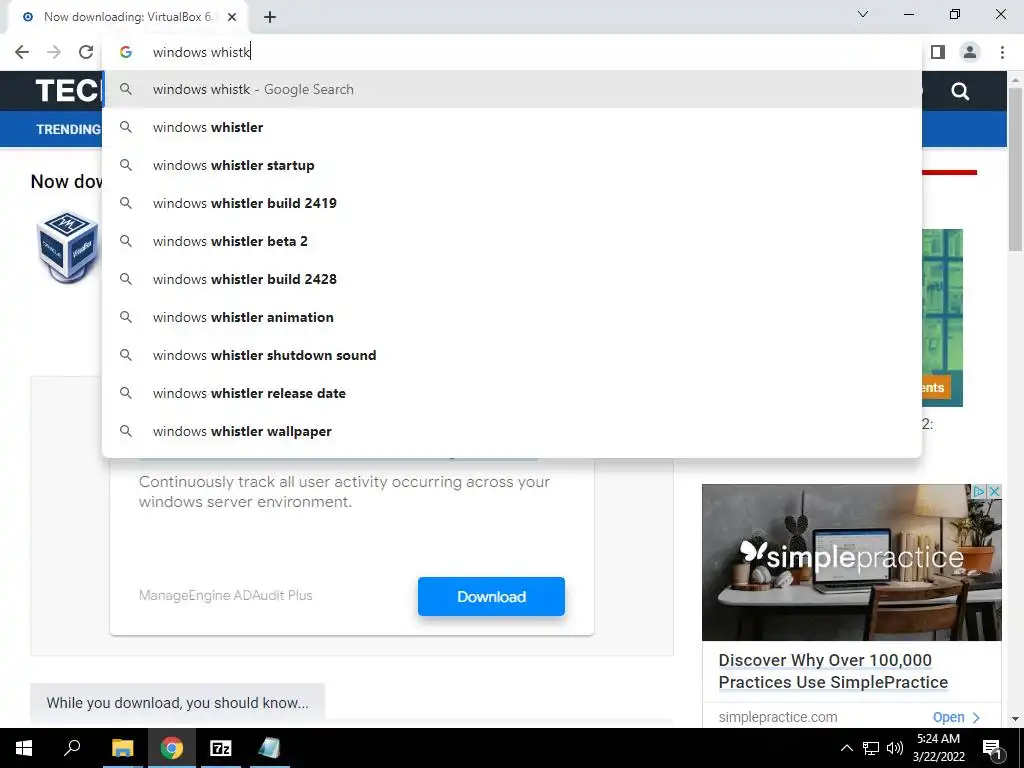The width and height of the screenshot is (1024, 768).
Task: Click the site search magnifier icon
Action: (x=960, y=91)
